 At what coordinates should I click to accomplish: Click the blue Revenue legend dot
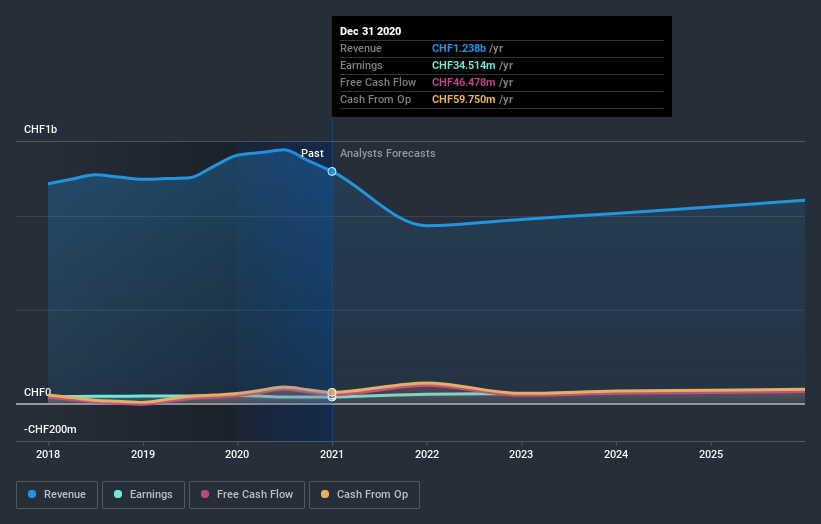tap(32, 494)
